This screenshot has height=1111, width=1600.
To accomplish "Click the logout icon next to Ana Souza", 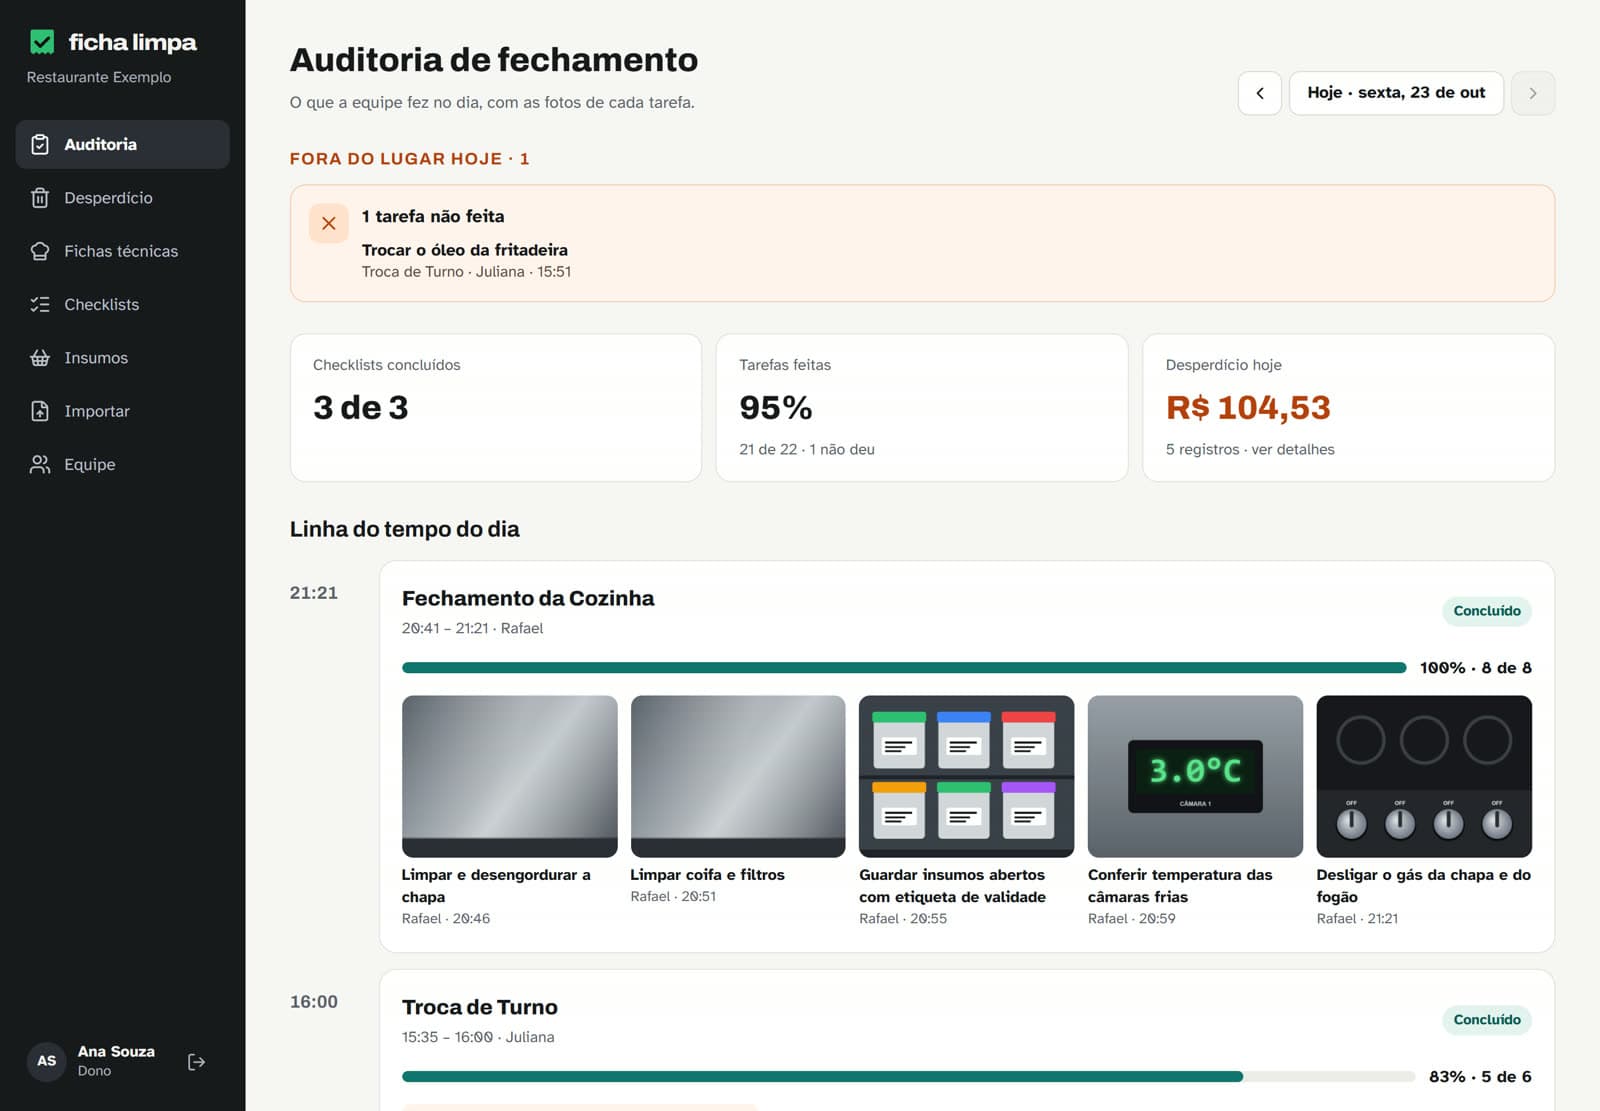I will 197,1062.
